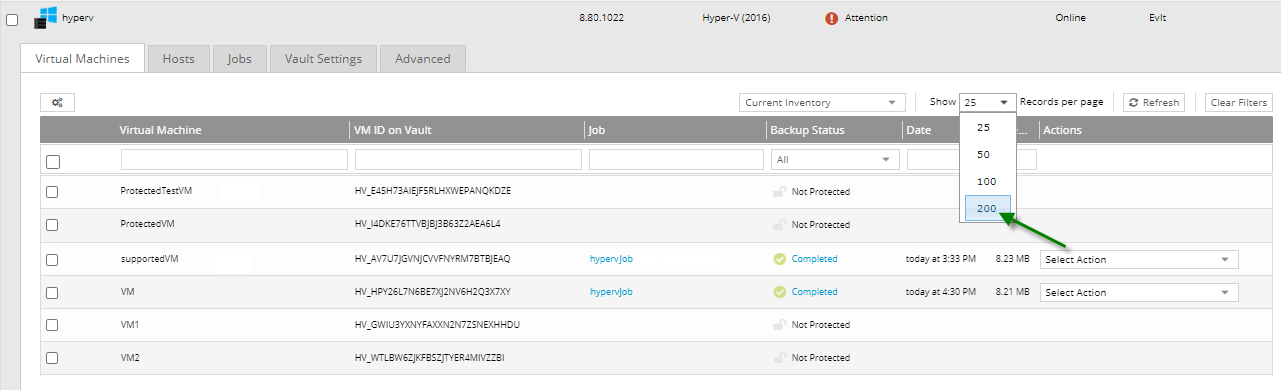Sort by VM ID on Vault header
The height and width of the screenshot is (390, 1281).
pyautogui.click(x=393, y=130)
